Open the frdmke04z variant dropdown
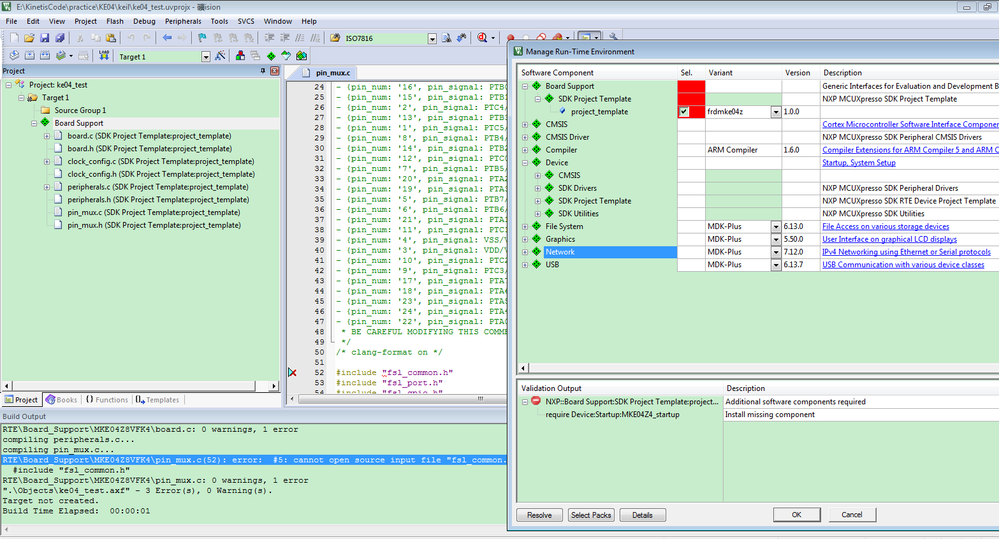This screenshot has height=539, width=999. pyautogui.click(x=775, y=112)
